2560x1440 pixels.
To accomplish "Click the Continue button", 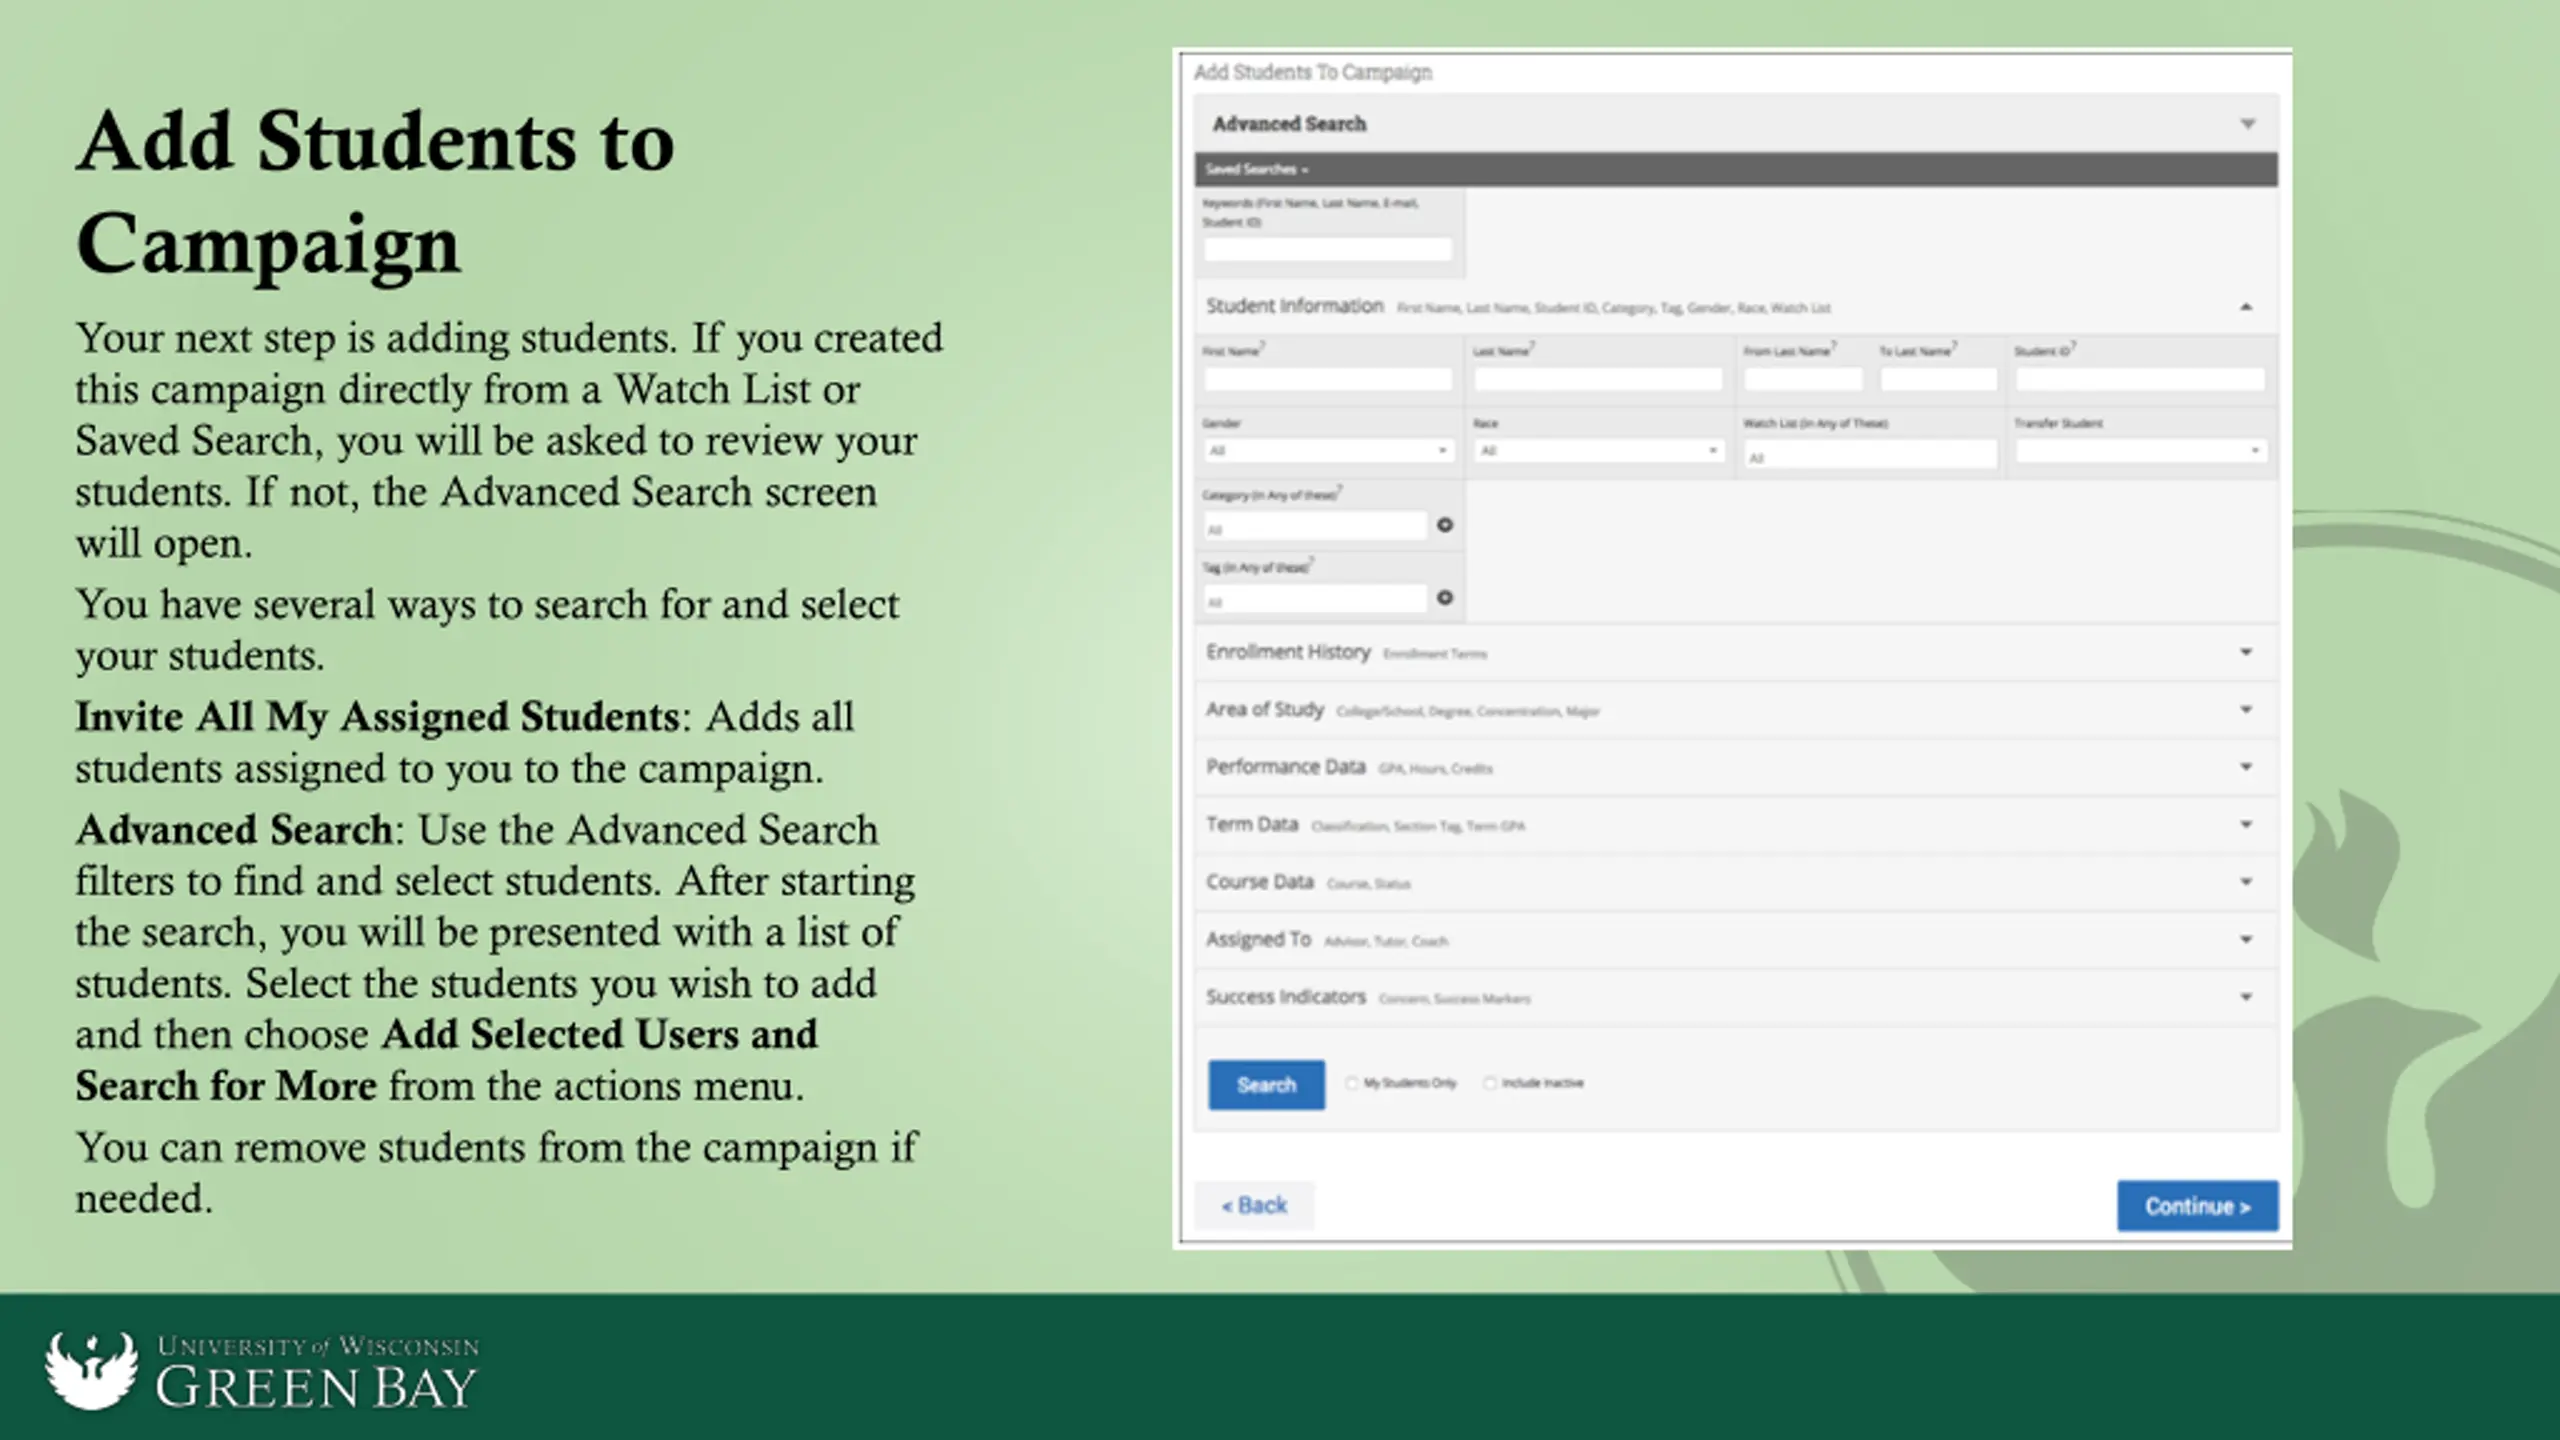I will 2197,1206.
